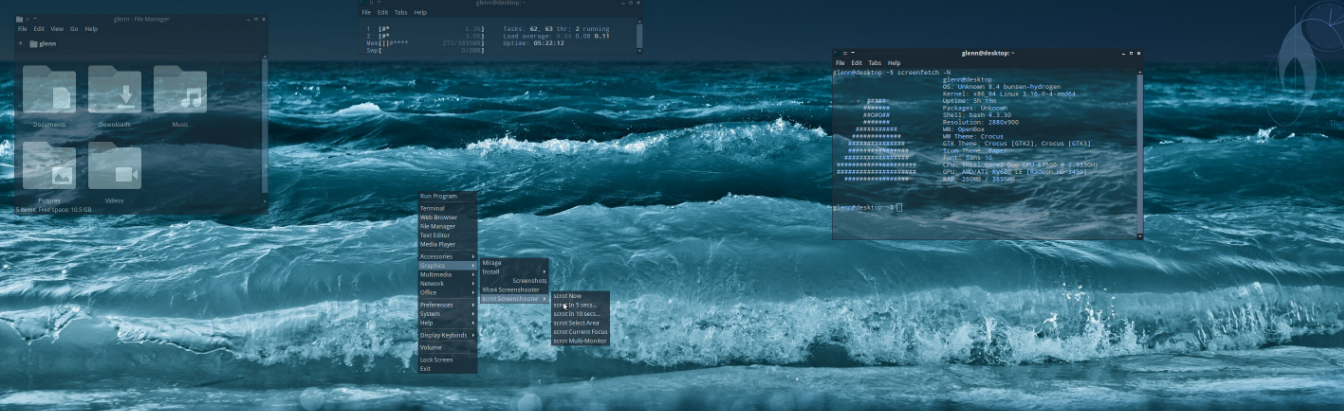The height and width of the screenshot is (411, 1344).
Task: Select Volume in root menu
Action: [447, 347]
